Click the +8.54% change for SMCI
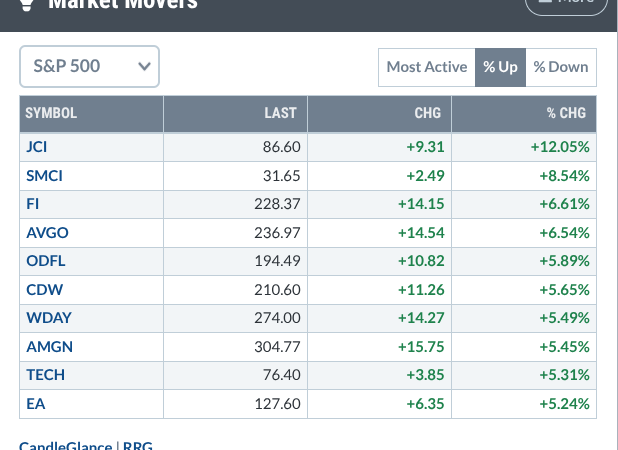 coord(564,176)
